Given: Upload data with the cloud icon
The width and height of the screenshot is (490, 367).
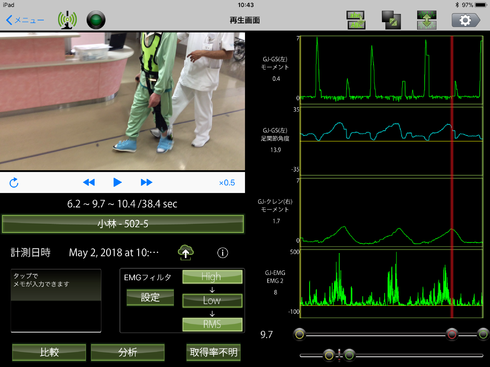Looking at the screenshot, I should pos(186,252).
